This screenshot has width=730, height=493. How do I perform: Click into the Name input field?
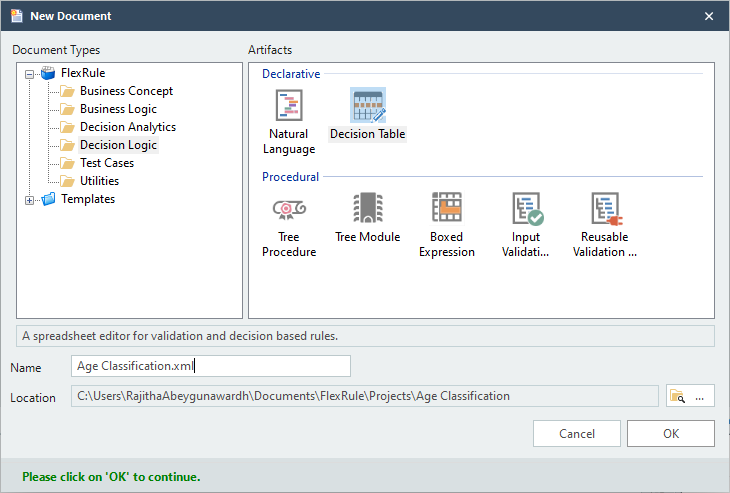211,366
